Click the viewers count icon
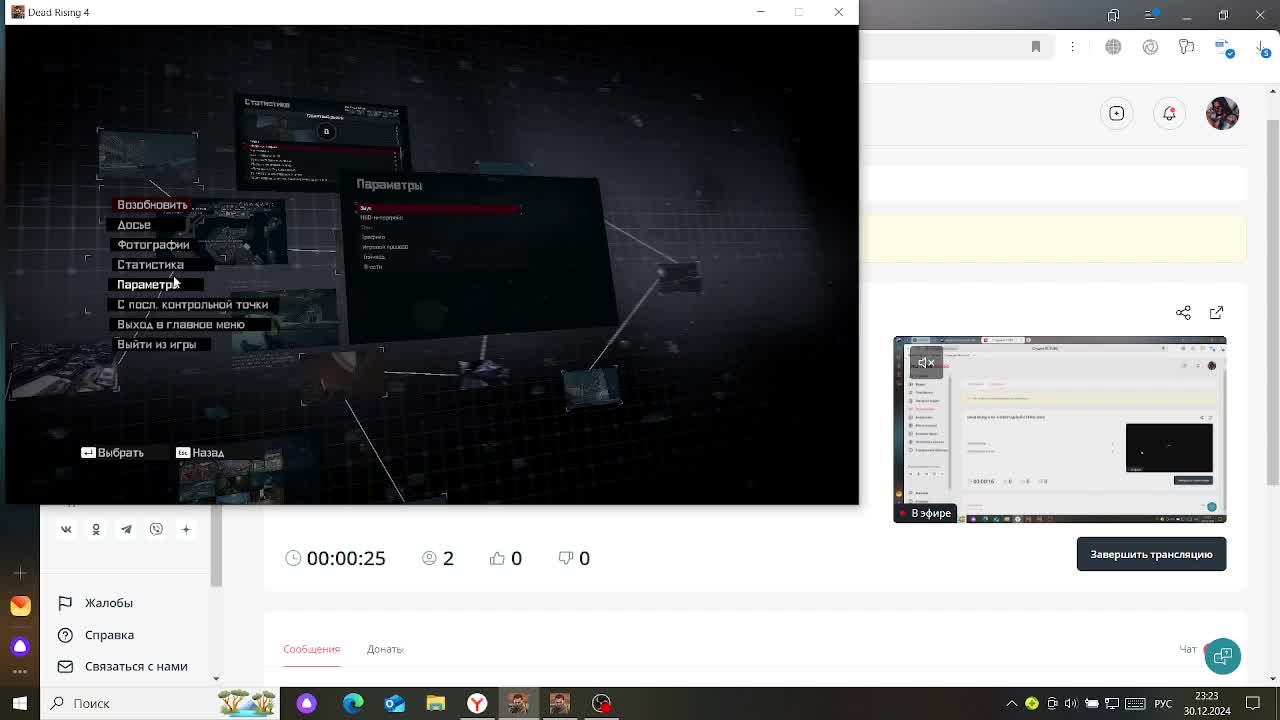Viewport: 1280px width, 720px height. (429, 558)
